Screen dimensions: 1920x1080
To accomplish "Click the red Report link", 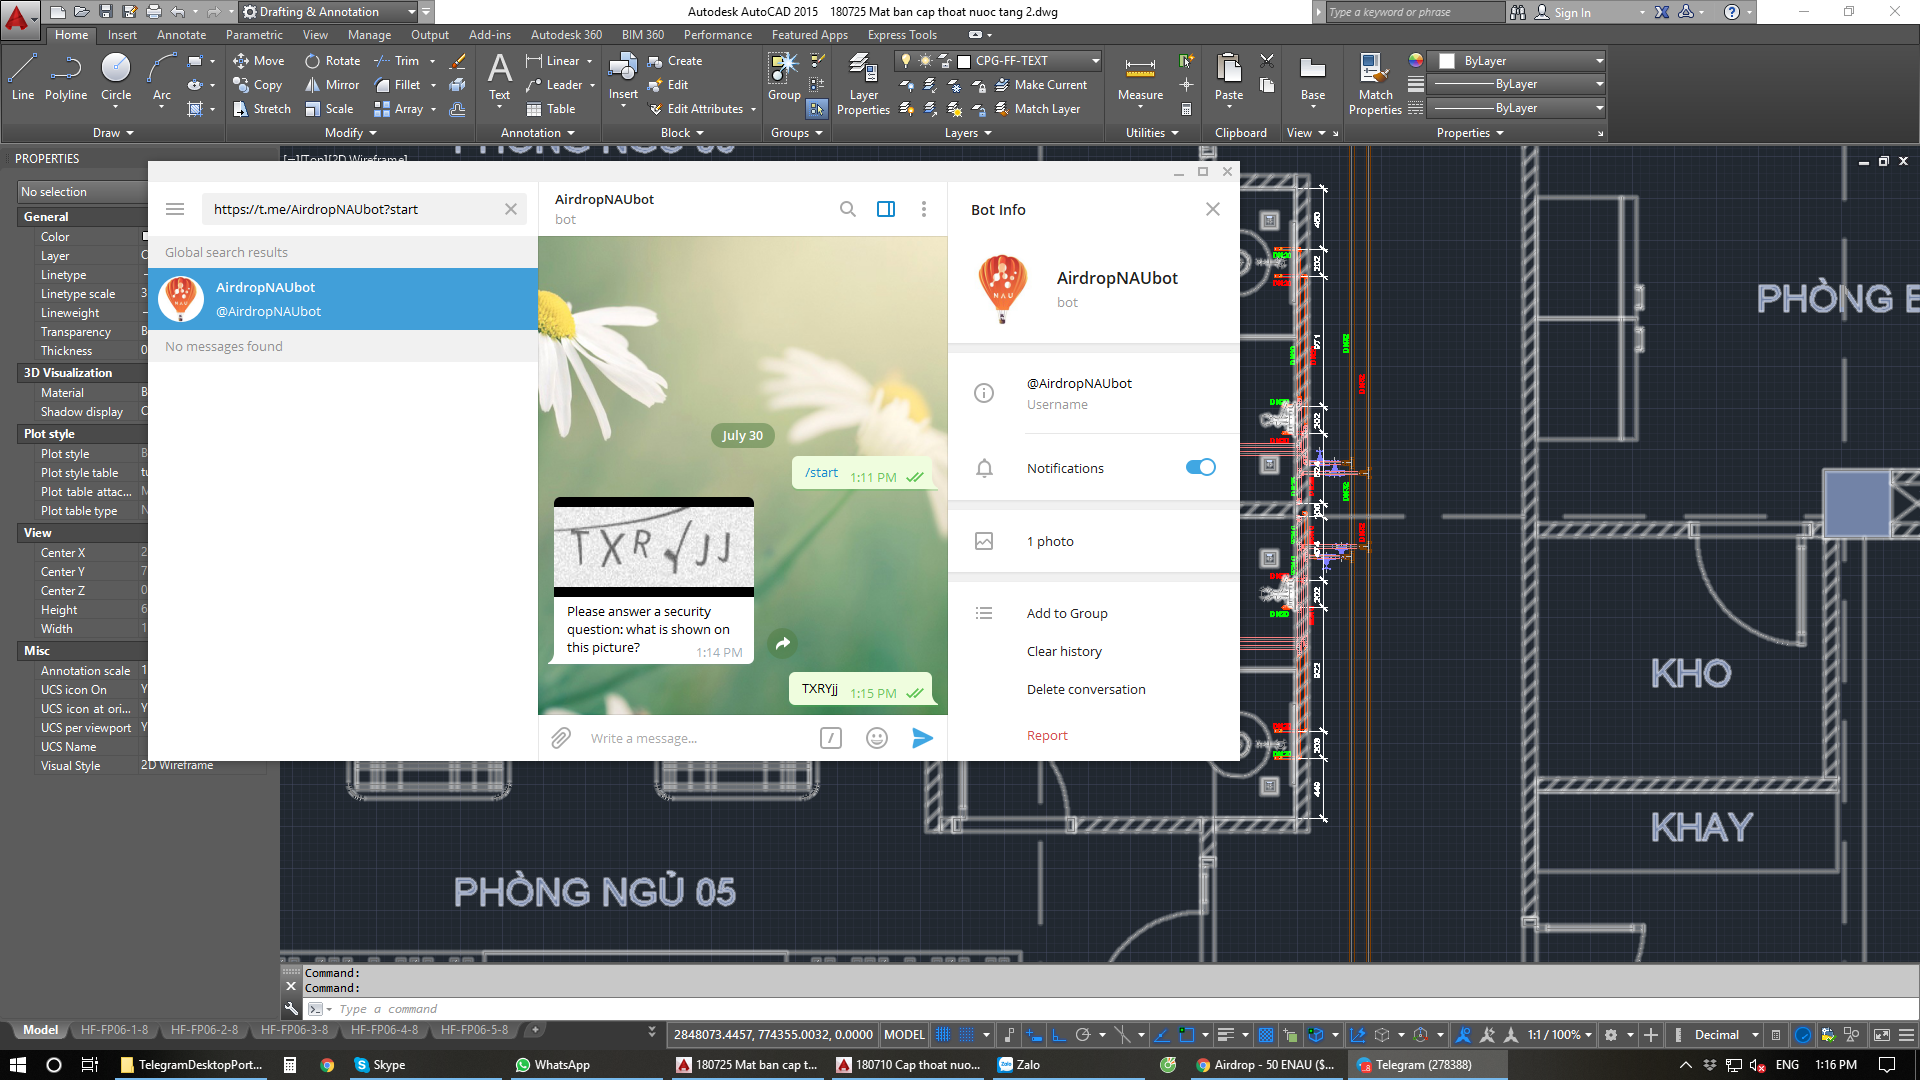I will pyautogui.click(x=1047, y=735).
